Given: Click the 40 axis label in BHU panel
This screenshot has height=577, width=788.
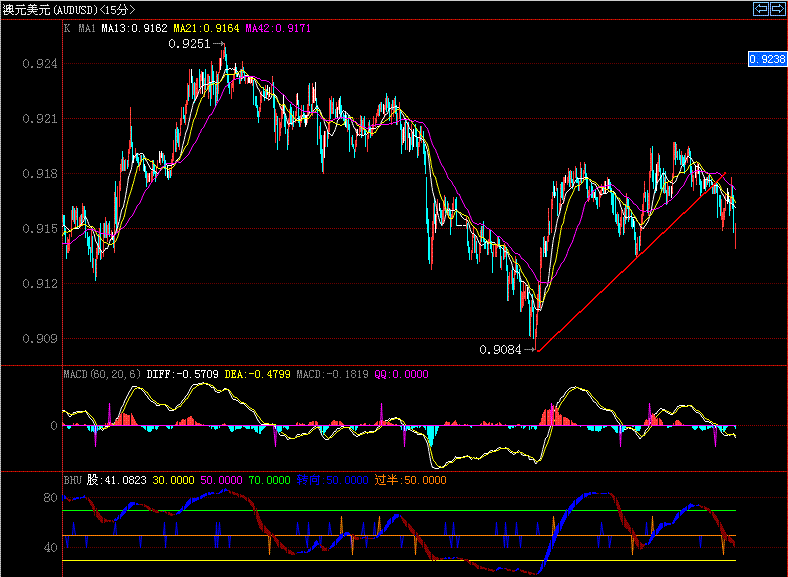Looking at the screenshot, I should 50,548.
